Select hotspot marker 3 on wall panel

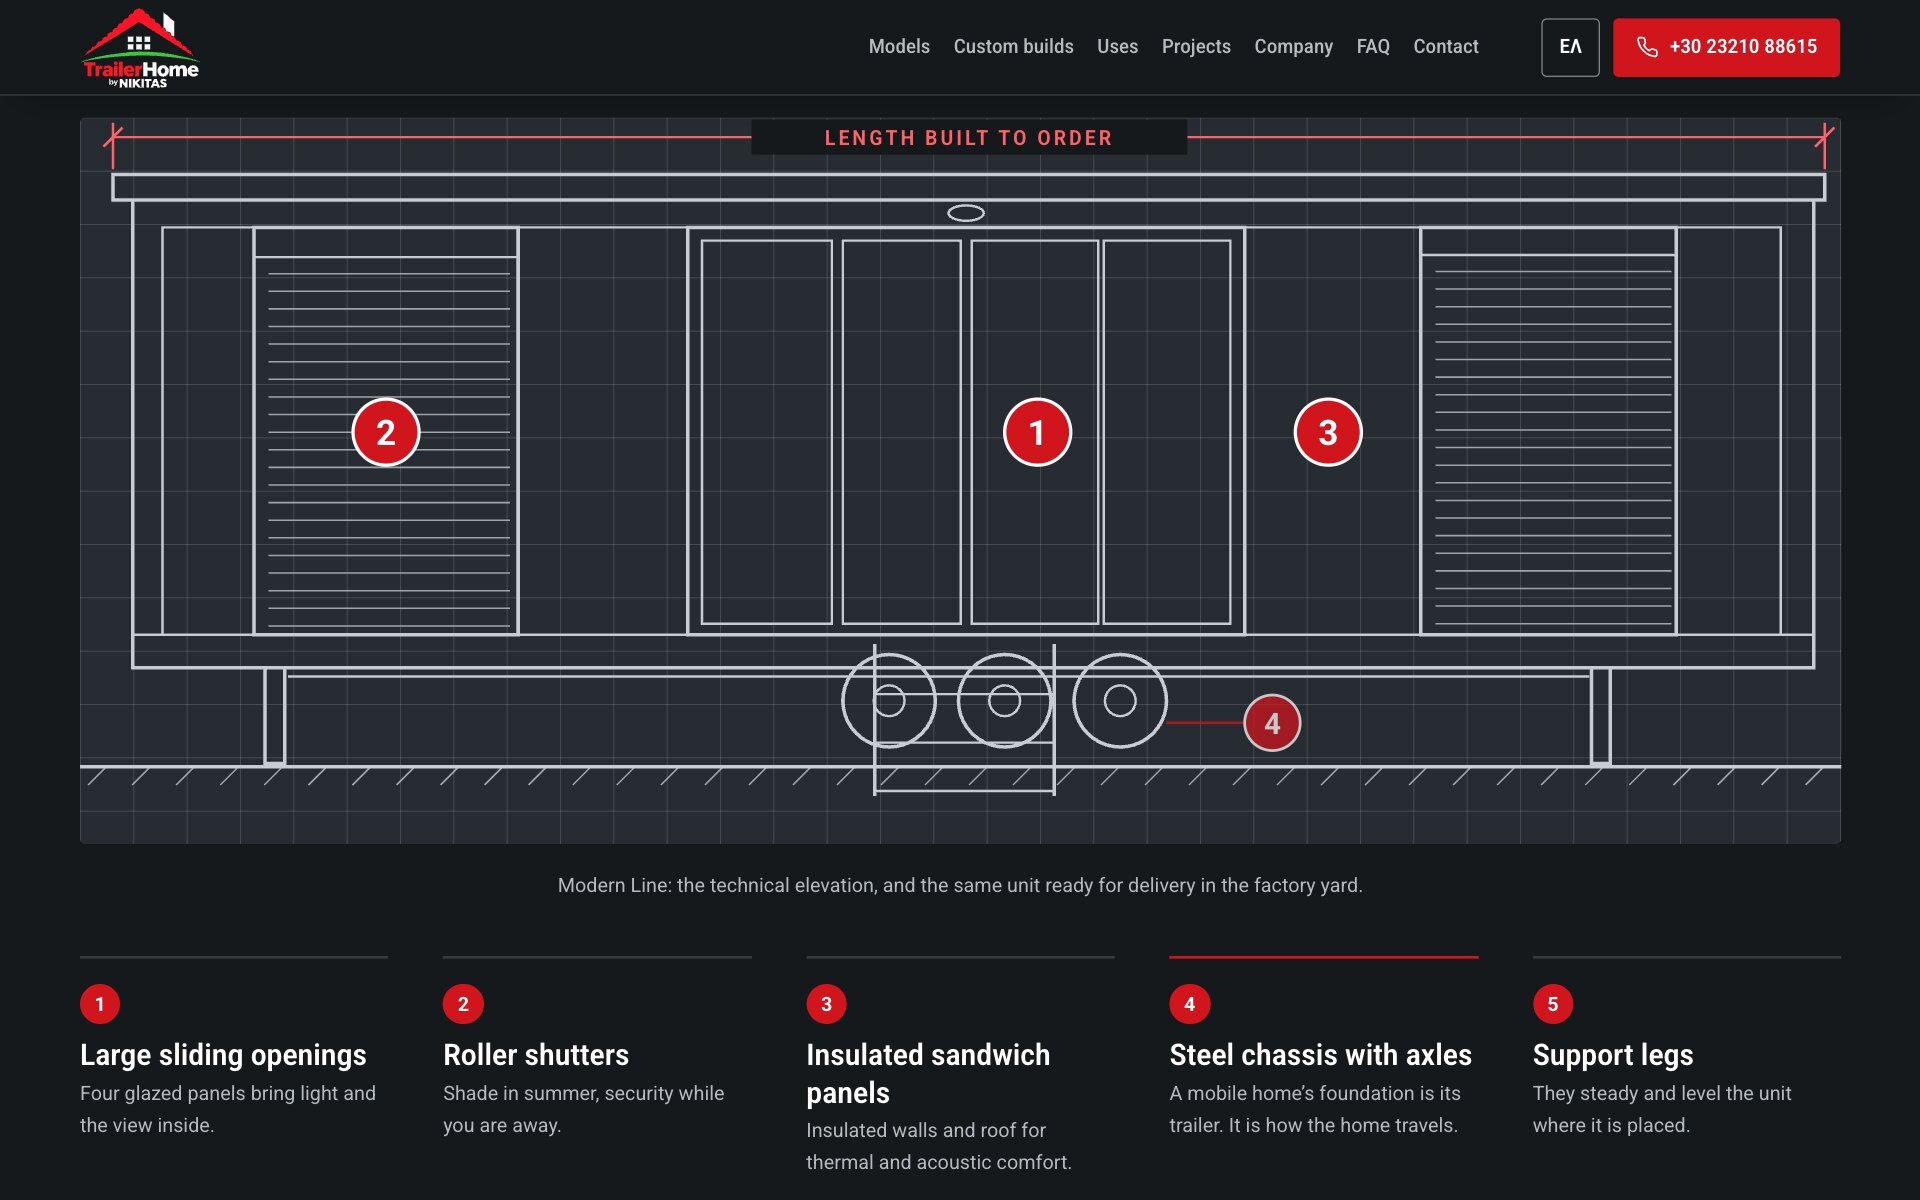[1328, 433]
